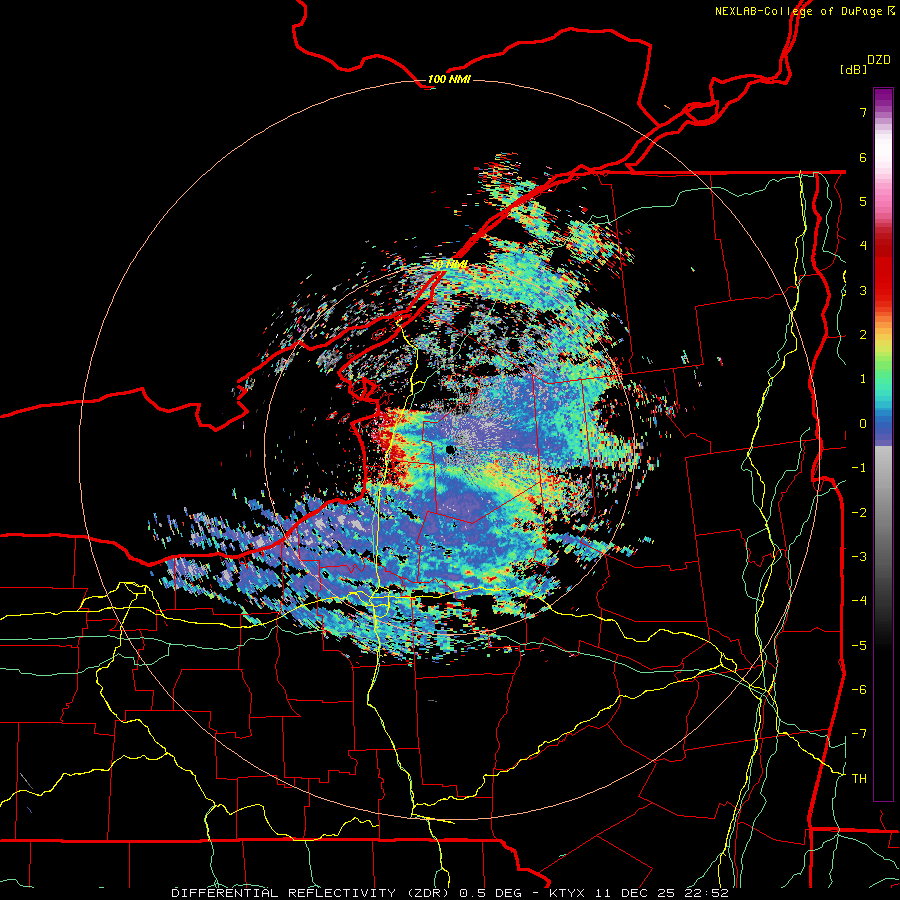The height and width of the screenshot is (900, 900).
Task: Click the -6 value on the color scale
Action: [x=859, y=690]
